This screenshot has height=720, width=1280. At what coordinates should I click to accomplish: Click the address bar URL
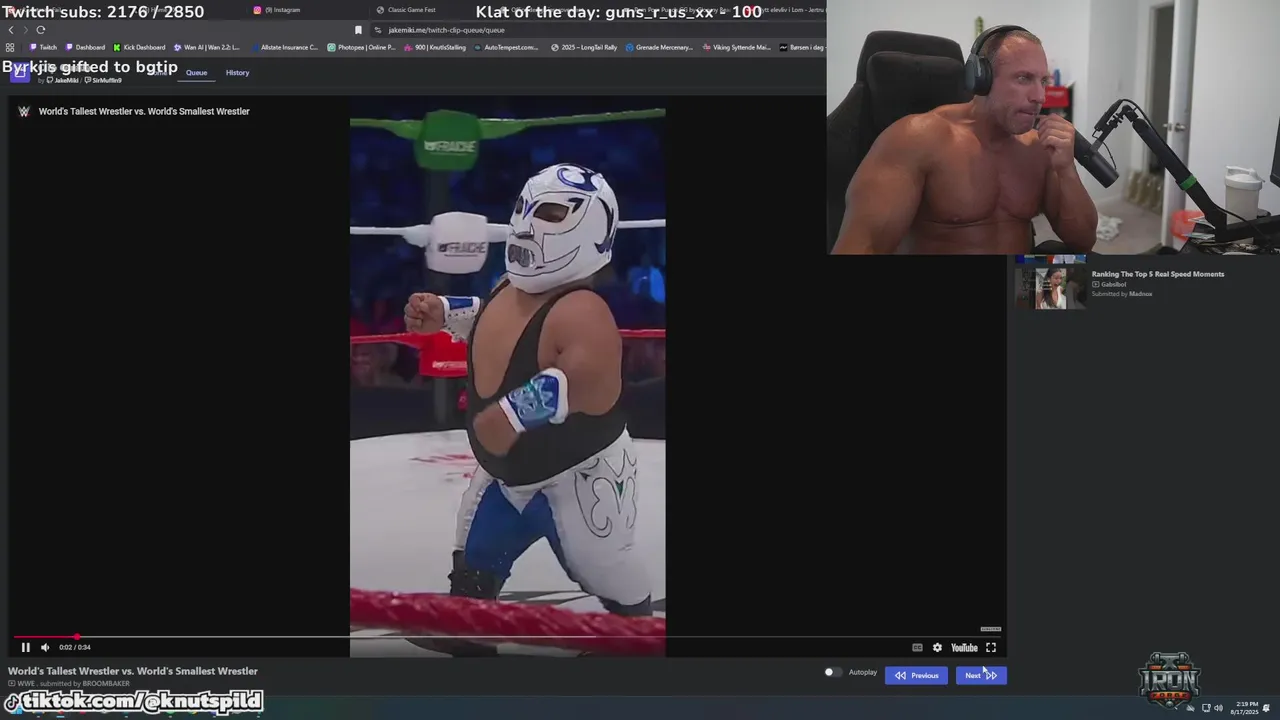pos(446,30)
